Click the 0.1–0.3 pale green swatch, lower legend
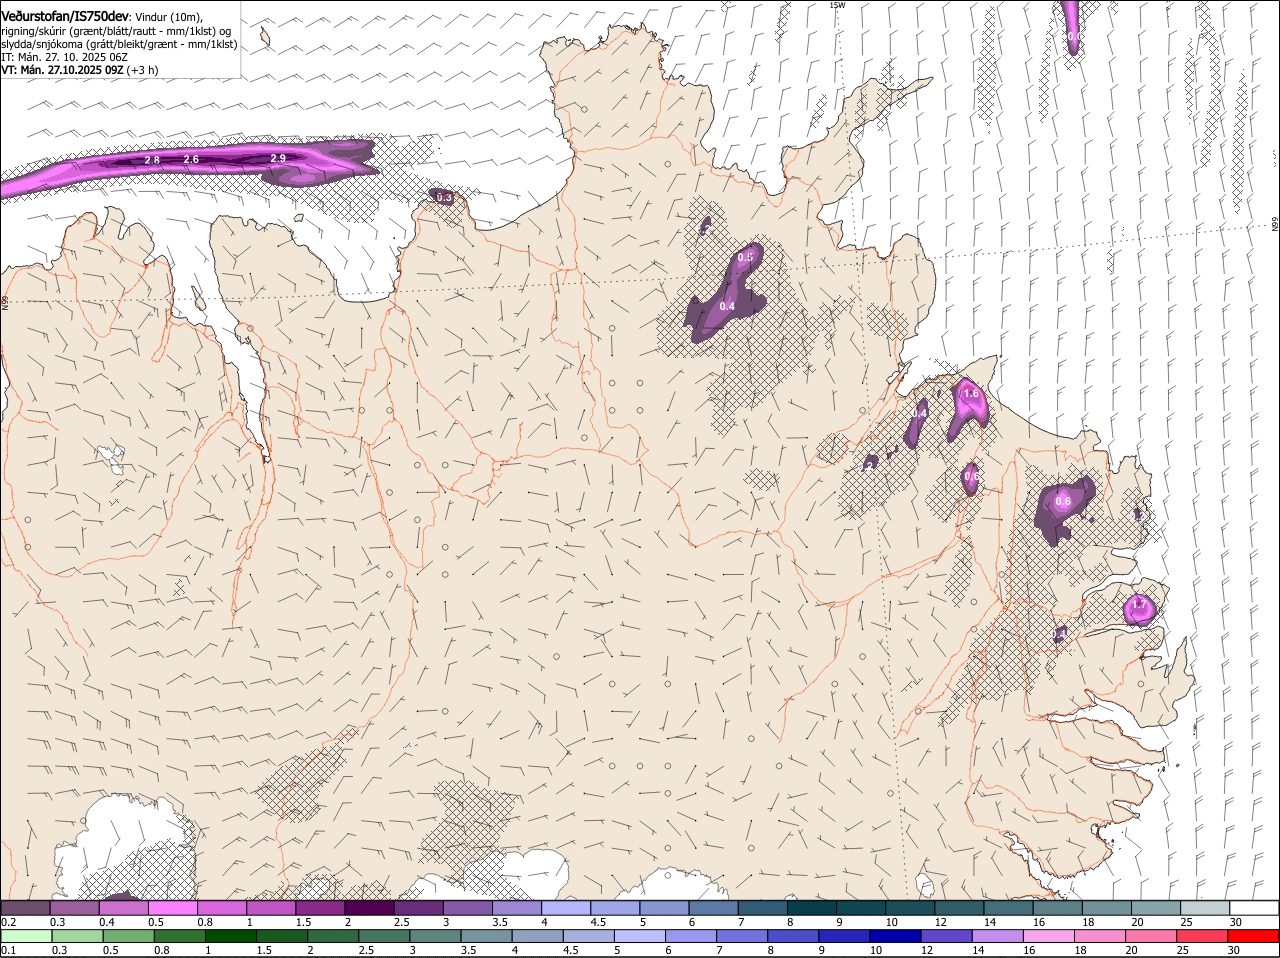Image resolution: width=1280 pixels, height=958 pixels. click(27, 936)
